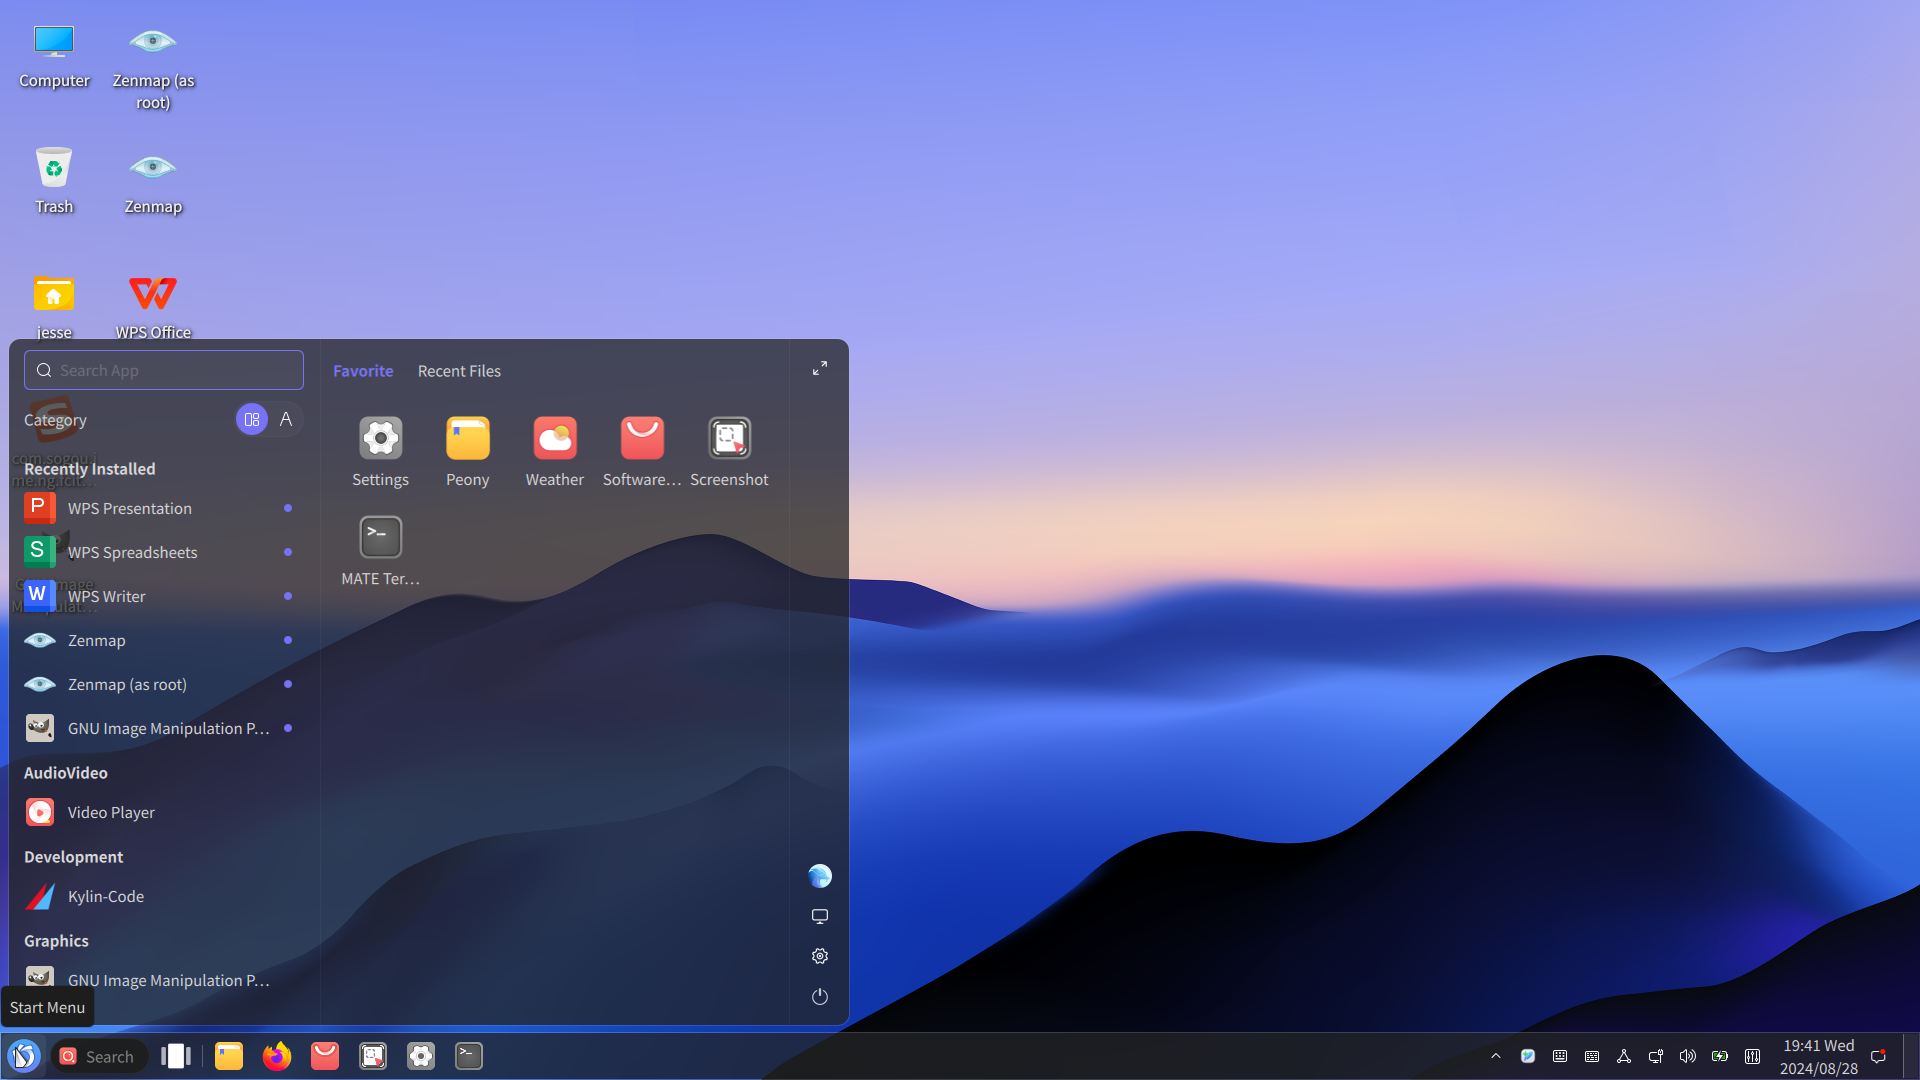Select the Trash desktop icon
1920x1080 pixels.
coord(54,180)
